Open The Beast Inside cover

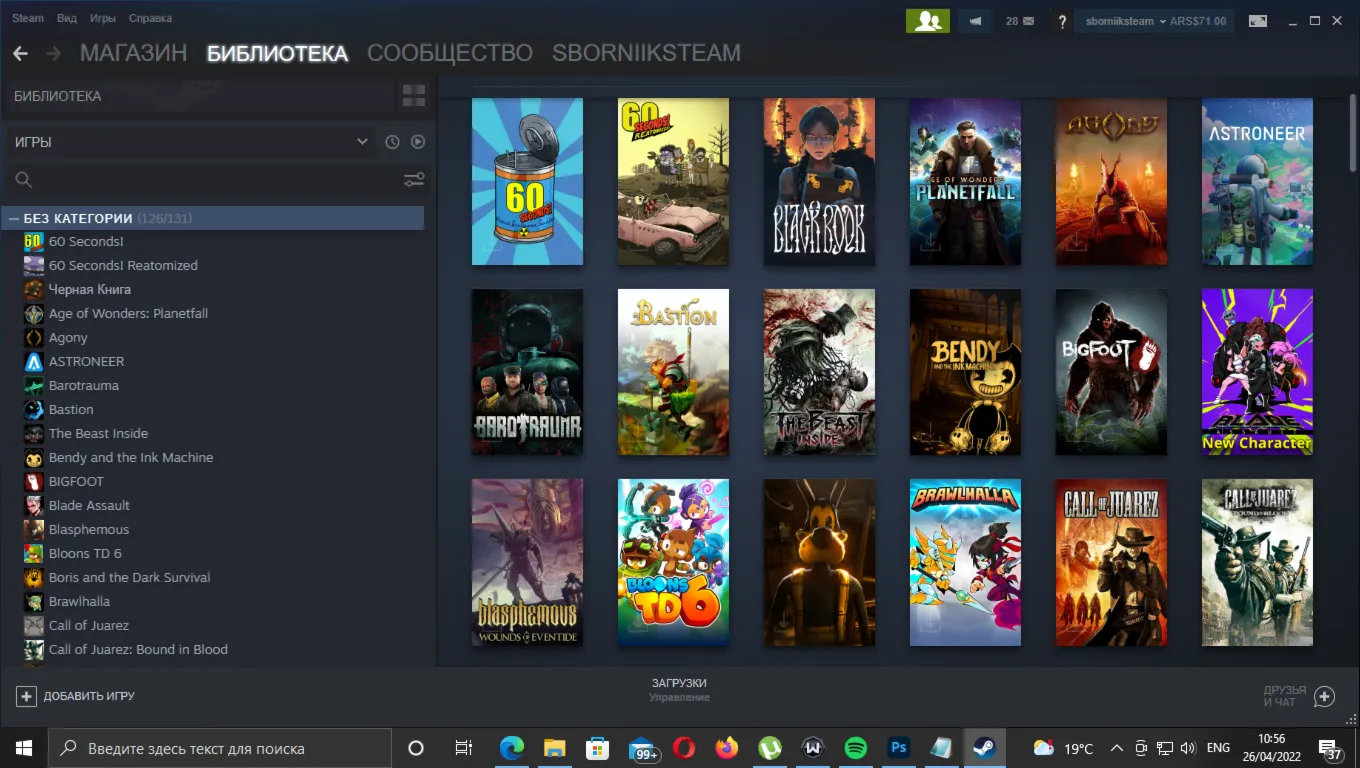pos(819,372)
